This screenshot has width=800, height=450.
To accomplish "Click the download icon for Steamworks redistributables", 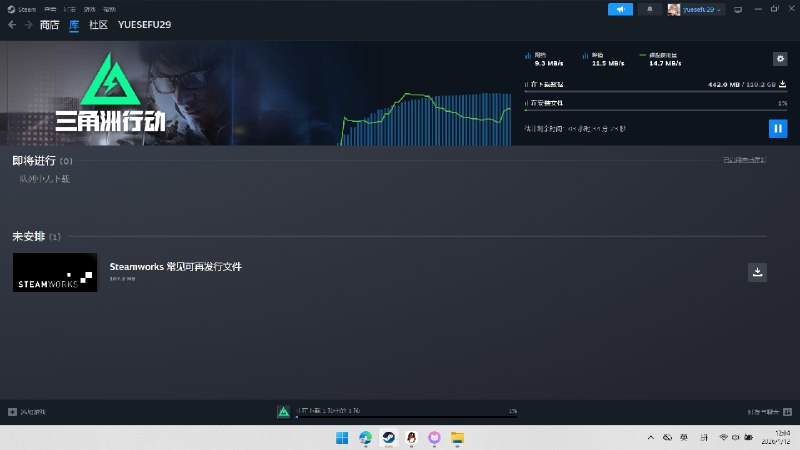I will [757, 272].
